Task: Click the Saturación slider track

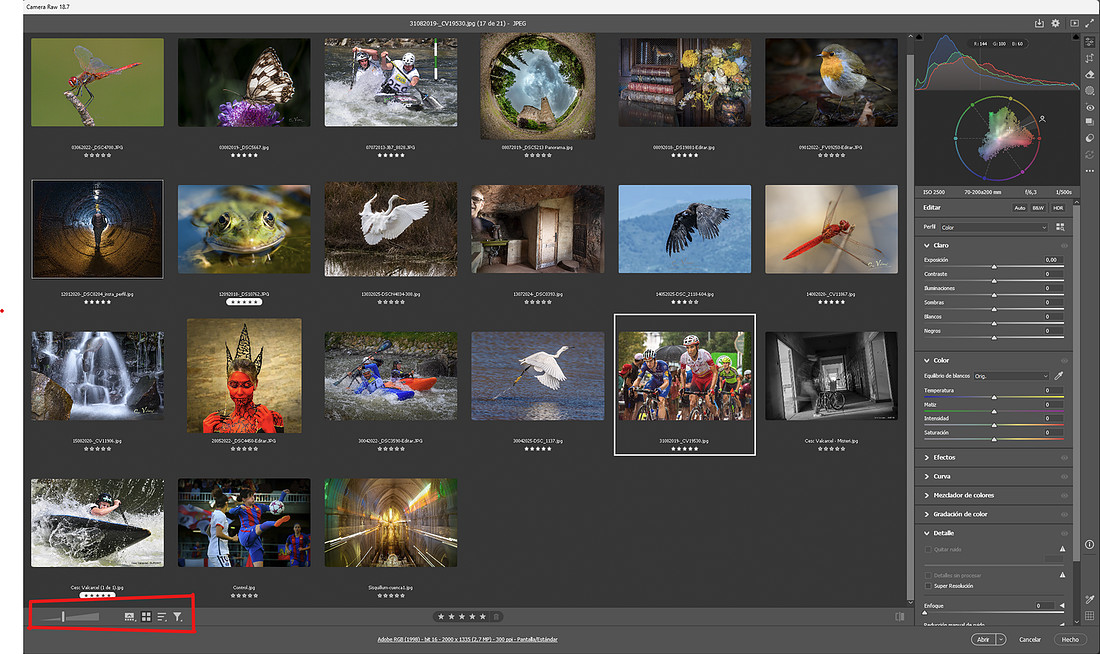Action: [994, 439]
